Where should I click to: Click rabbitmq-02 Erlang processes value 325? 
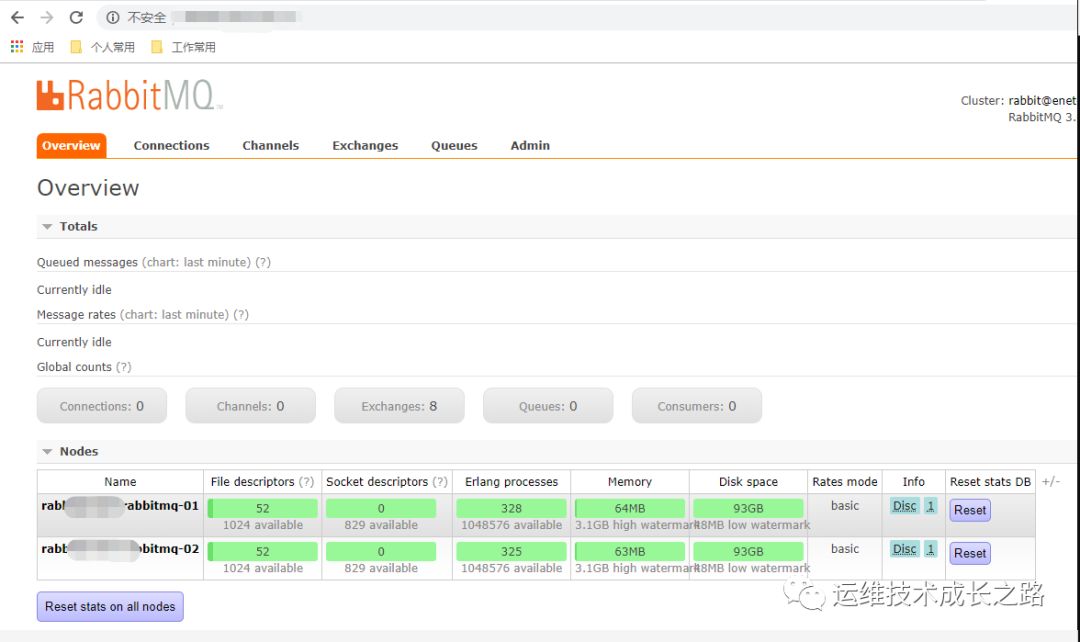(511, 552)
